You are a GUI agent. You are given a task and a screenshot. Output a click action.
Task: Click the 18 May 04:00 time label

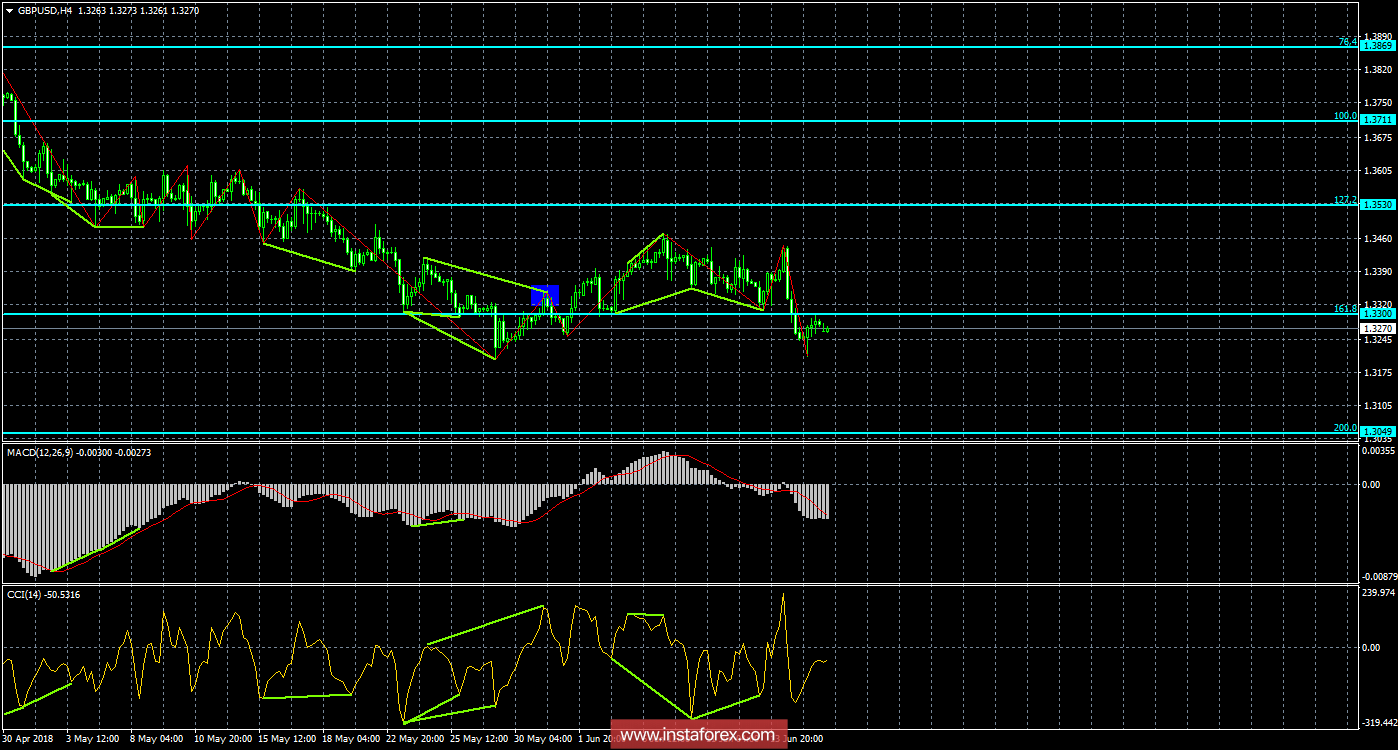point(350,739)
